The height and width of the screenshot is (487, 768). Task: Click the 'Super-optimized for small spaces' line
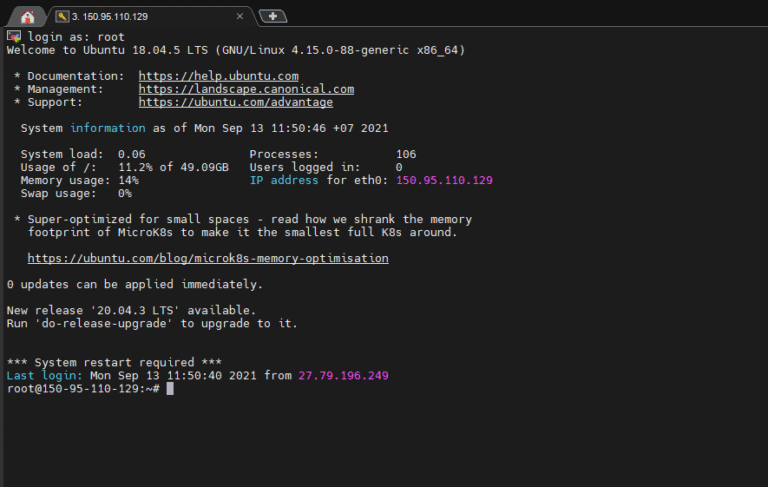coord(243,219)
